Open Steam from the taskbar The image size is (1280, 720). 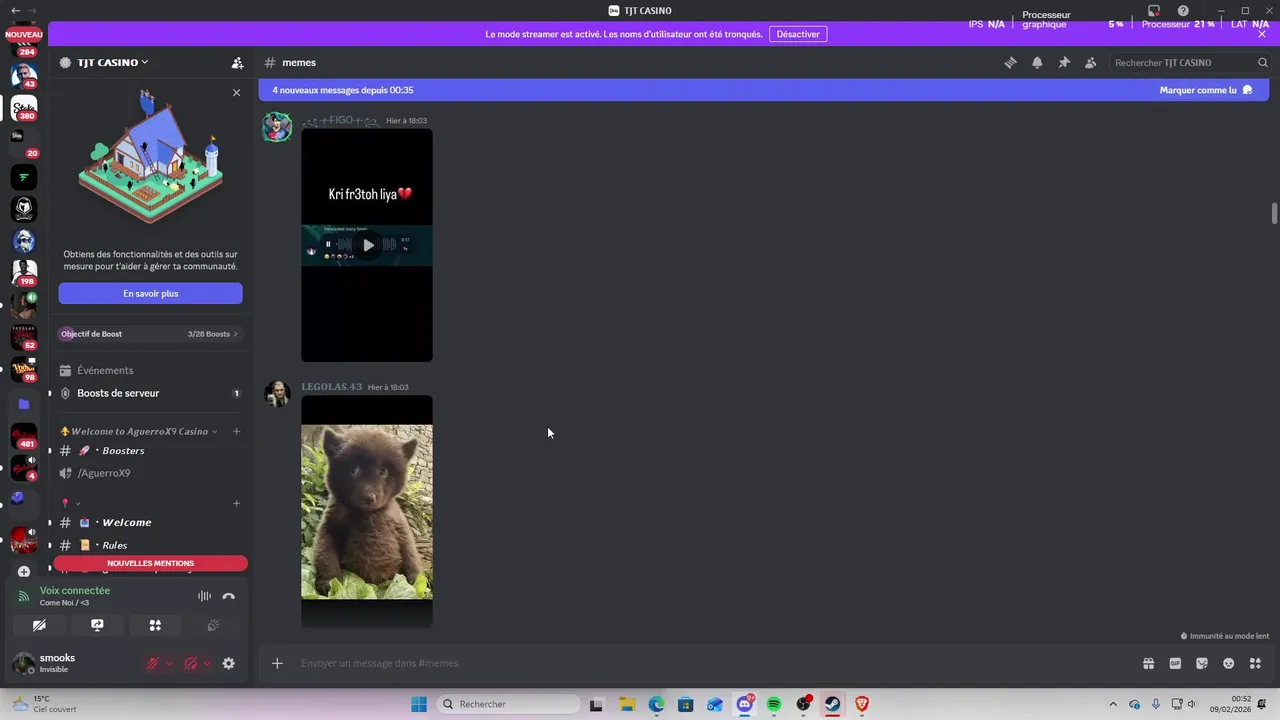click(832, 704)
